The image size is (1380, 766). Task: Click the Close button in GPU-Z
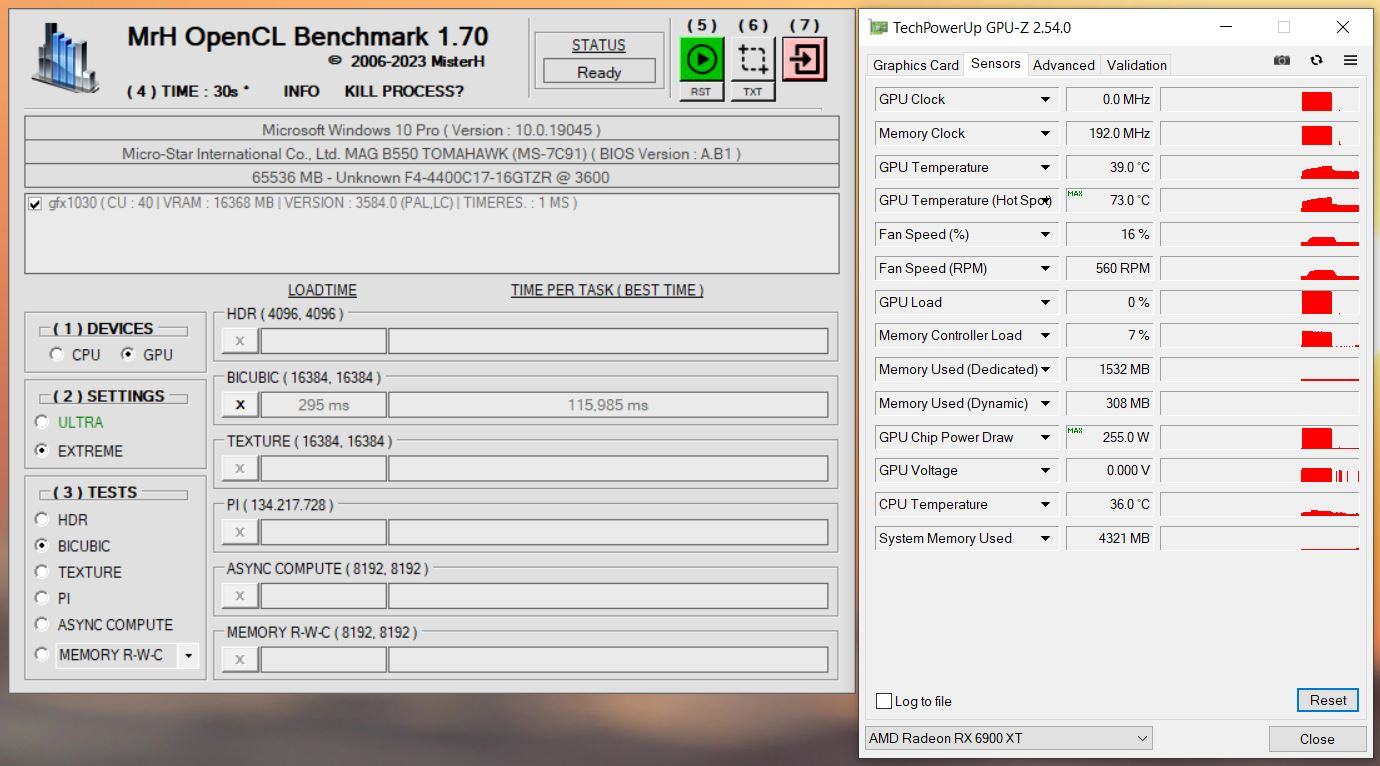1317,739
